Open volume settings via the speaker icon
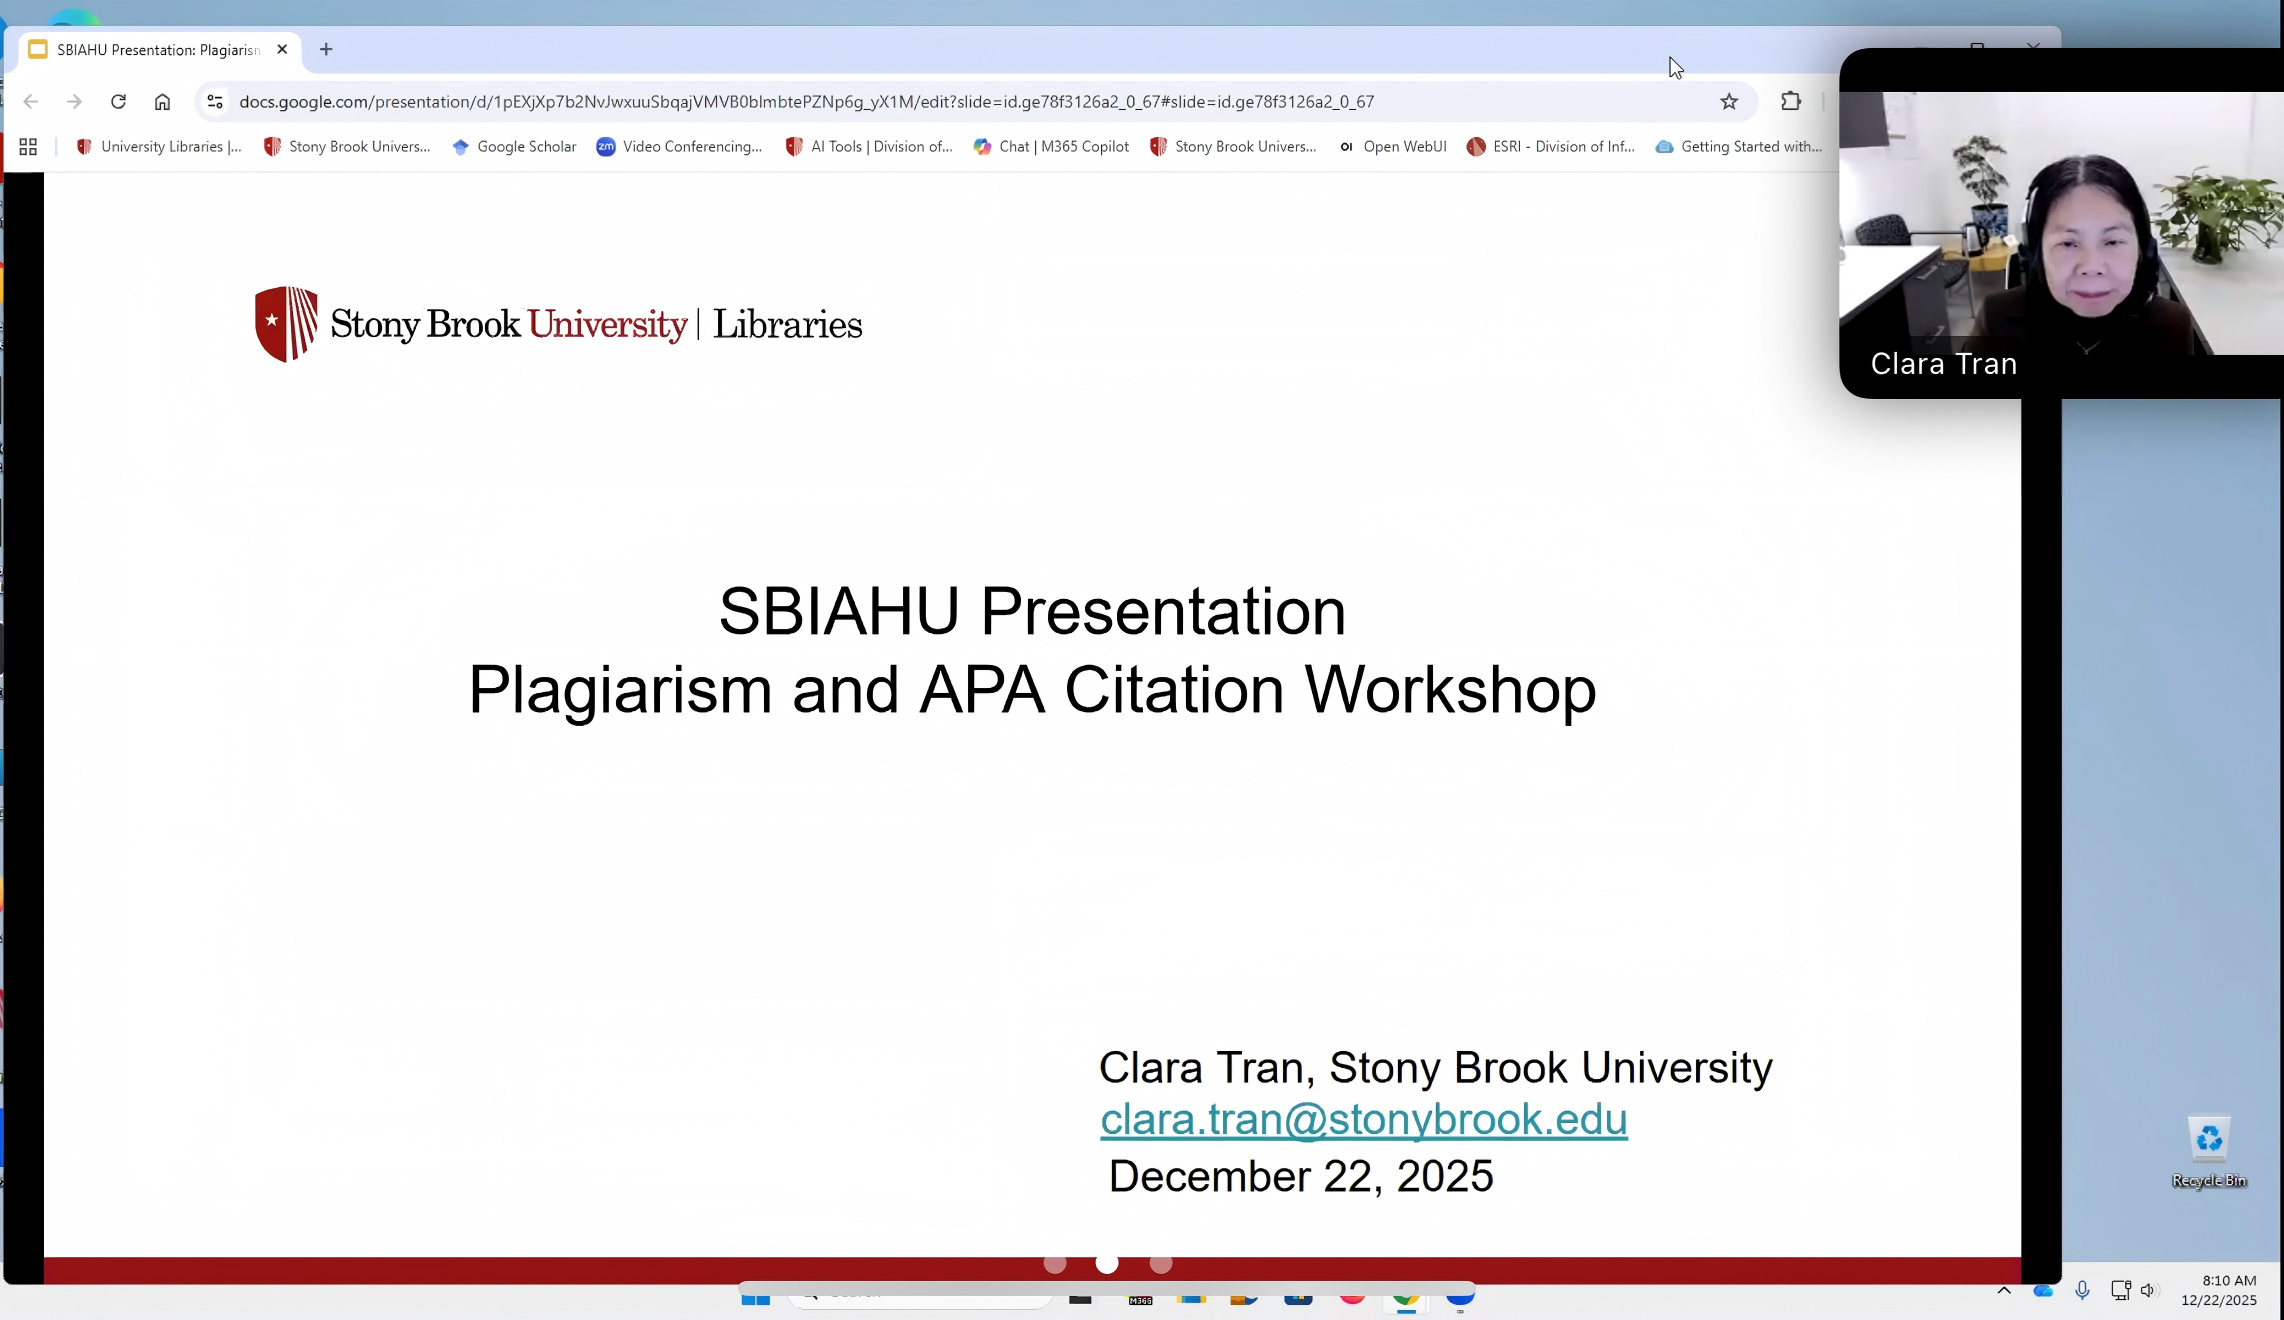2284x1320 pixels. tap(2150, 1291)
